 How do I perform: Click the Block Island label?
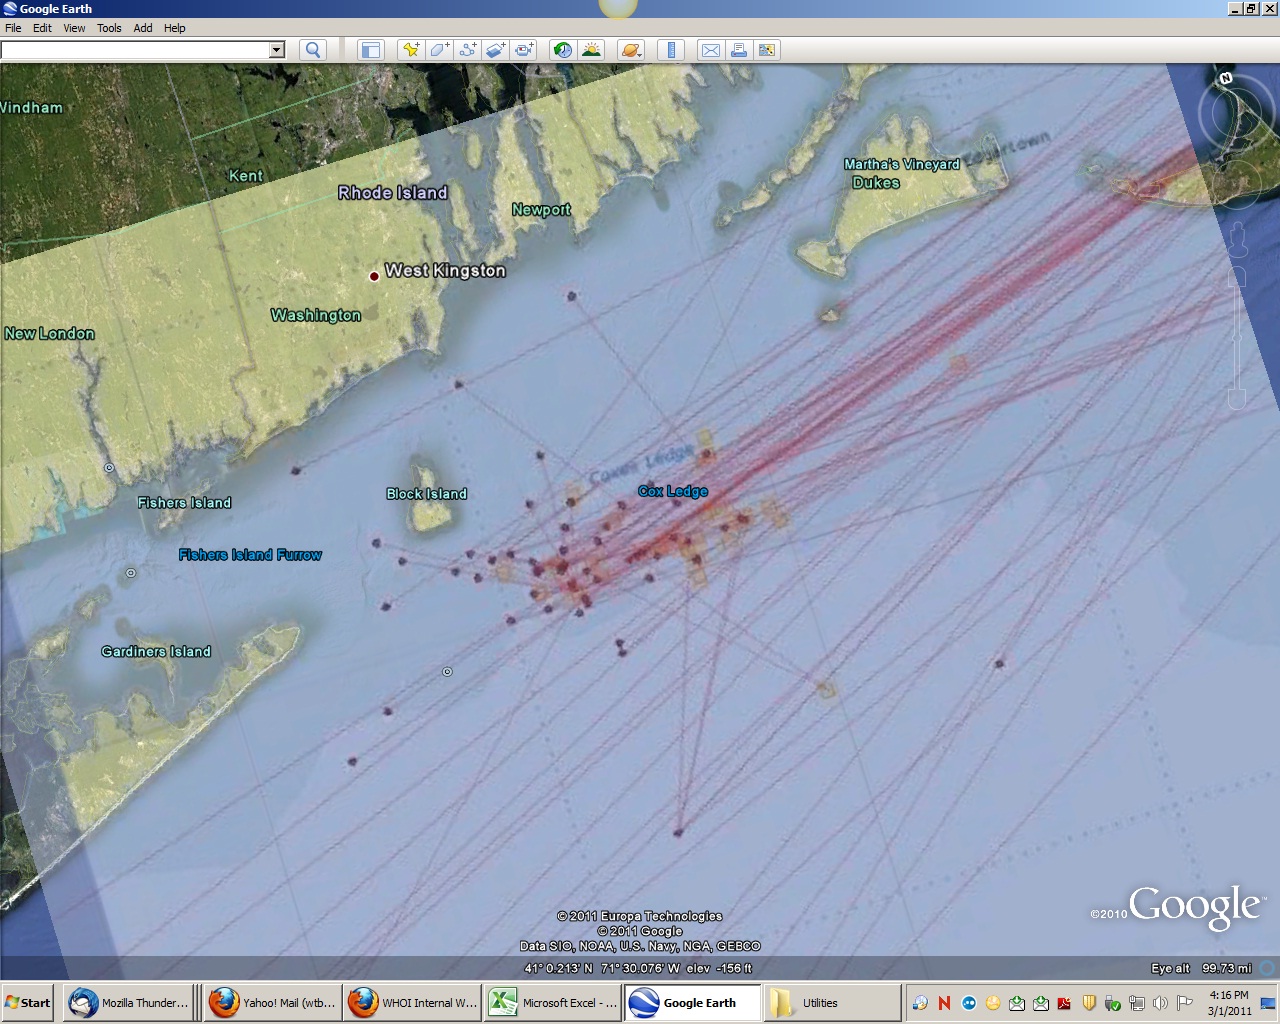(427, 493)
